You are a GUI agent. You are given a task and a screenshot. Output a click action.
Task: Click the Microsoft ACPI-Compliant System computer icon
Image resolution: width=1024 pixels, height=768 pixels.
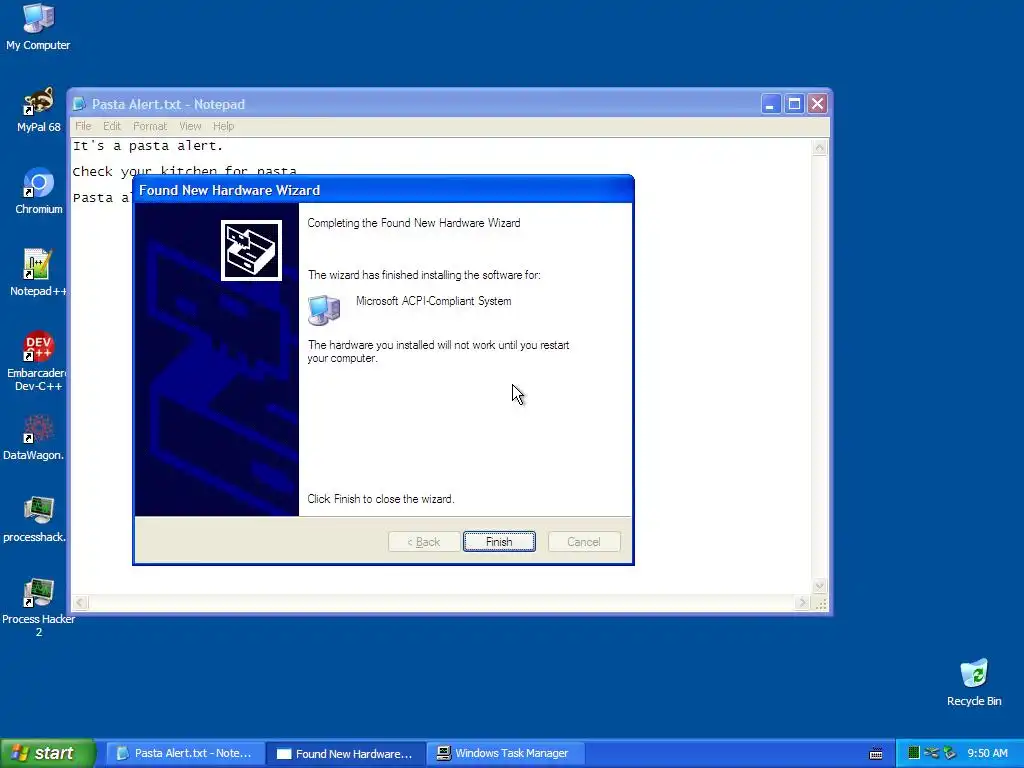tap(324, 310)
